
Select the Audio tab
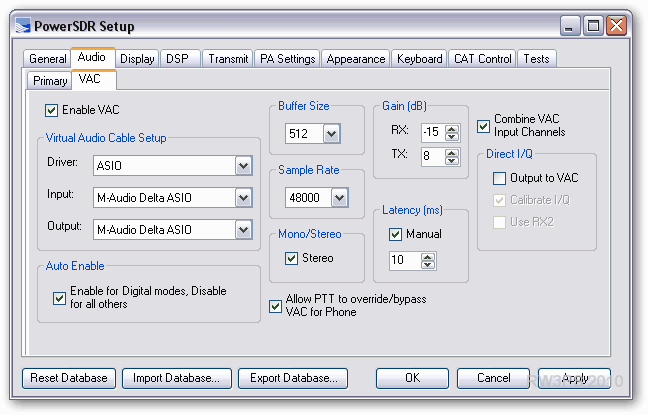point(93,57)
